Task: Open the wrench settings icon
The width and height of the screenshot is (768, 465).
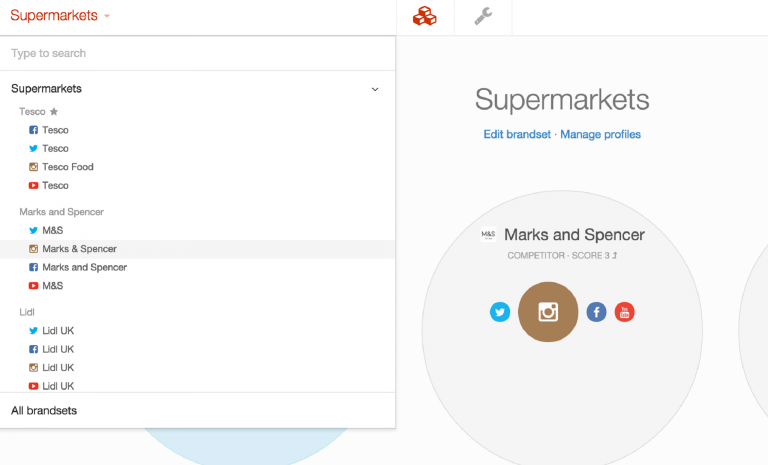Action: click(x=483, y=17)
